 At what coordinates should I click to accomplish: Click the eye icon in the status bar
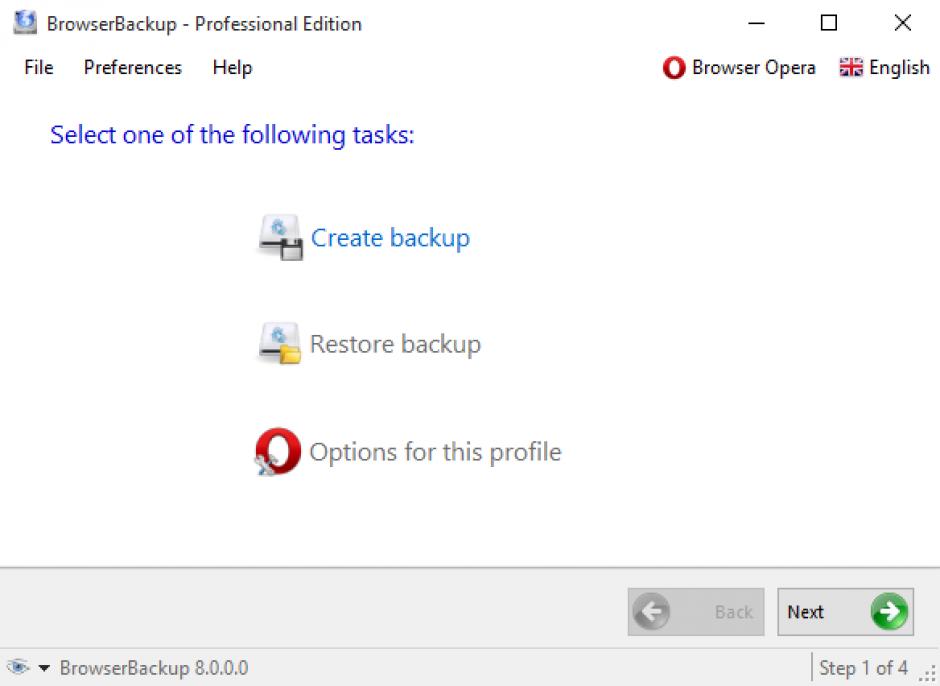18,667
